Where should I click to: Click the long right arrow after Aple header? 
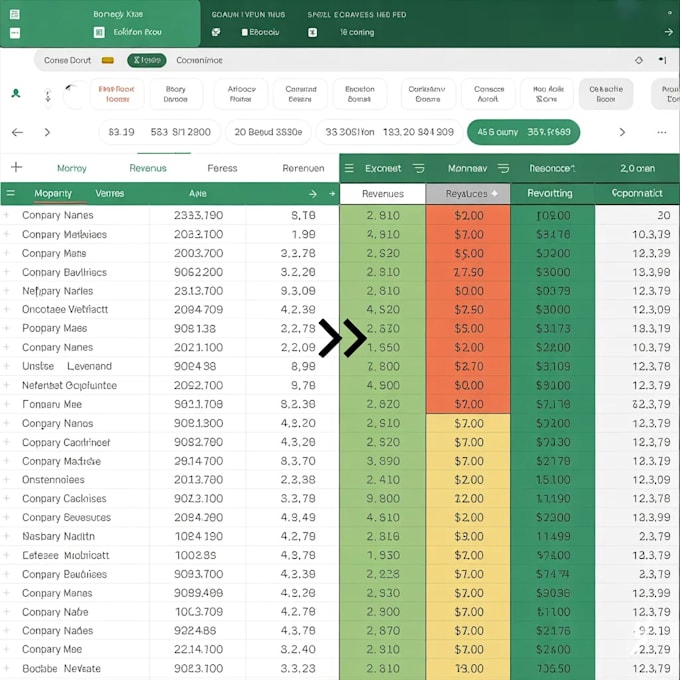[313, 194]
